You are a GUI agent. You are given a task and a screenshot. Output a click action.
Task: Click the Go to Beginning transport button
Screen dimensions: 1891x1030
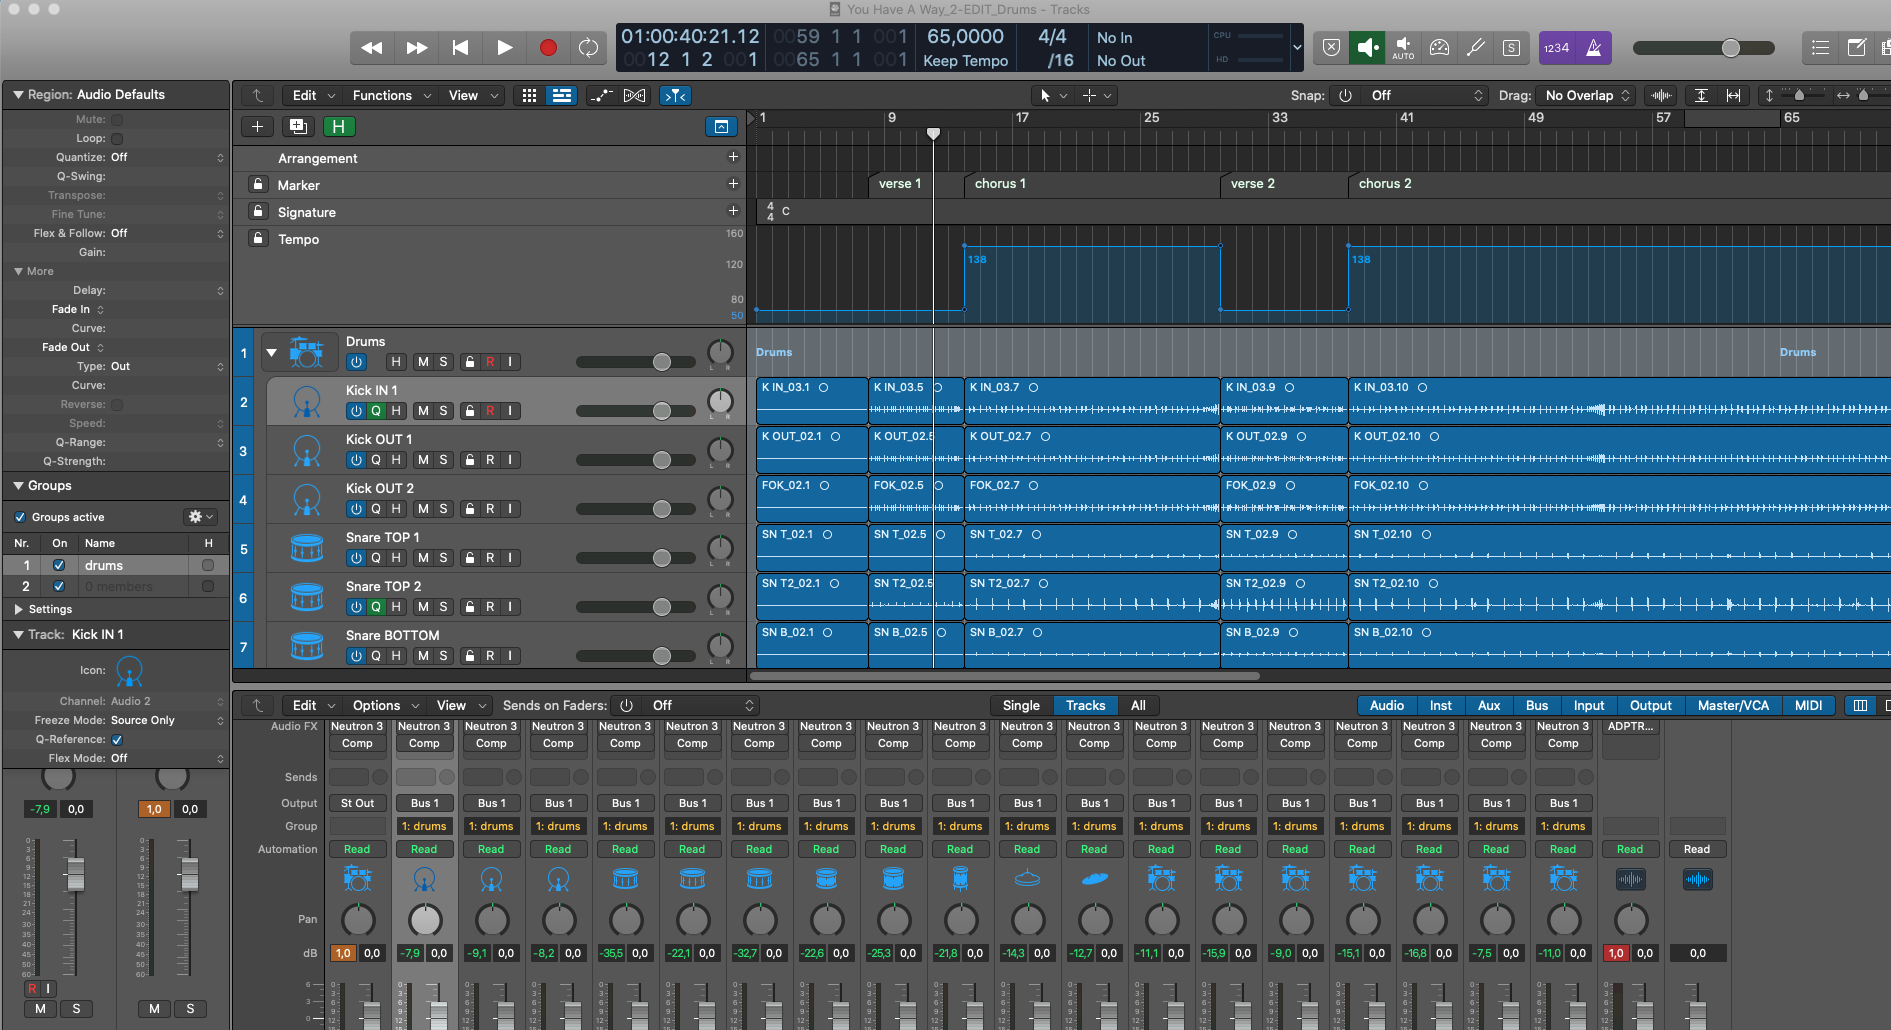point(460,47)
